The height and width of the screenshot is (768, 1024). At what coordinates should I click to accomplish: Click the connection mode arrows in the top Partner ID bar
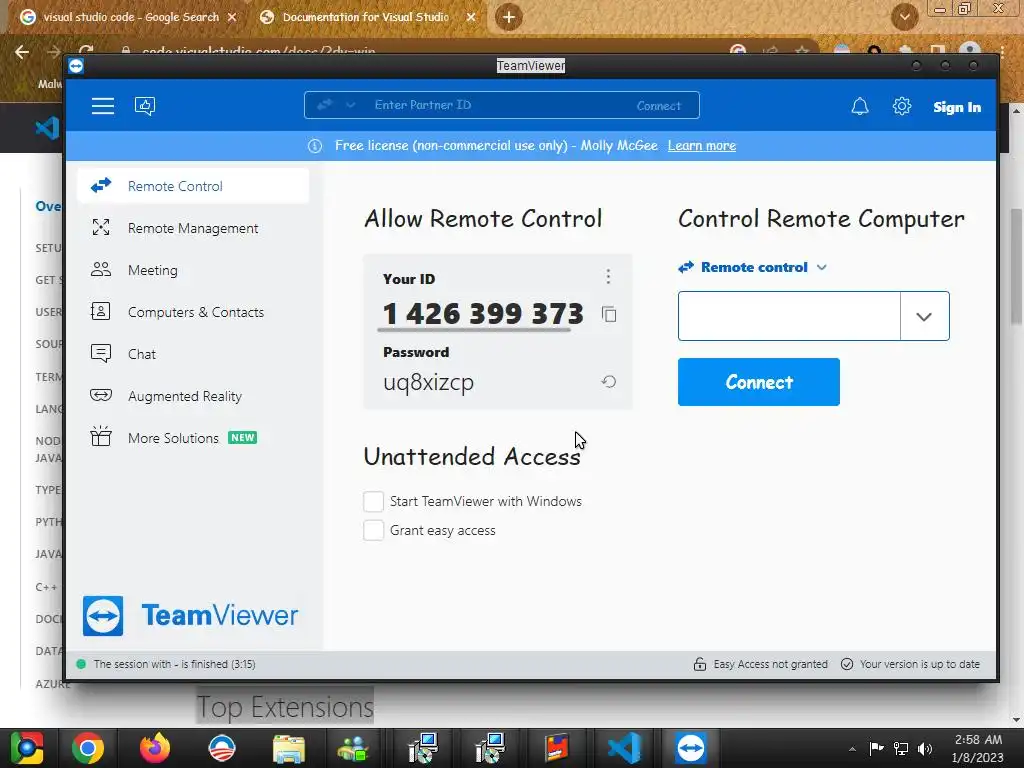[x=325, y=104]
